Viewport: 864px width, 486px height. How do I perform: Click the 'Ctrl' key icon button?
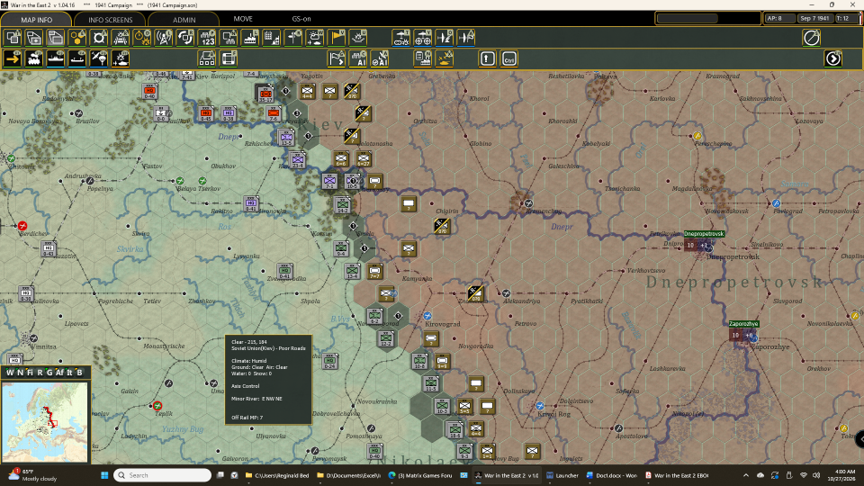pyautogui.click(x=509, y=58)
